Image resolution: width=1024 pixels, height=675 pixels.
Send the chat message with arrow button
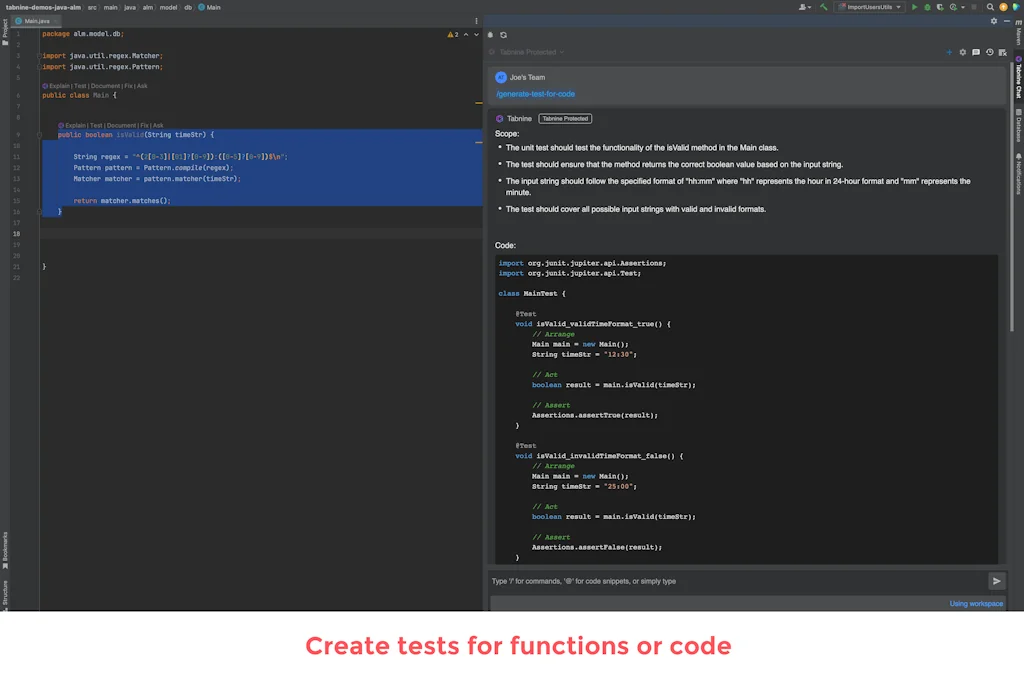pyautogui.click(x=996, y=581)
